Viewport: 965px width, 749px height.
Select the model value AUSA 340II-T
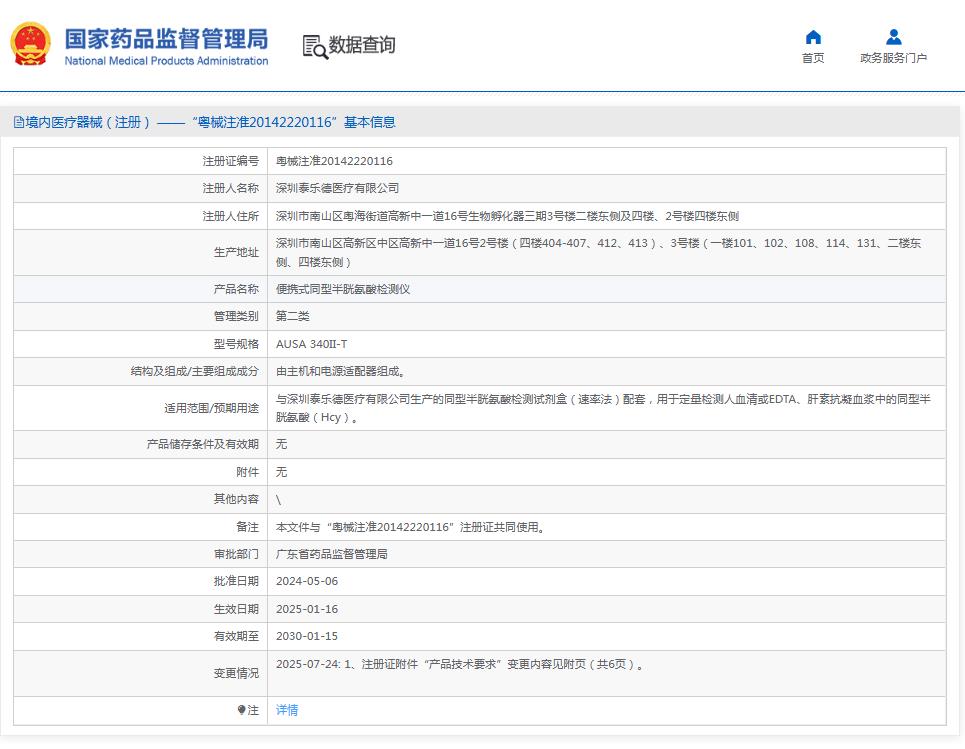tap(312, 344)
